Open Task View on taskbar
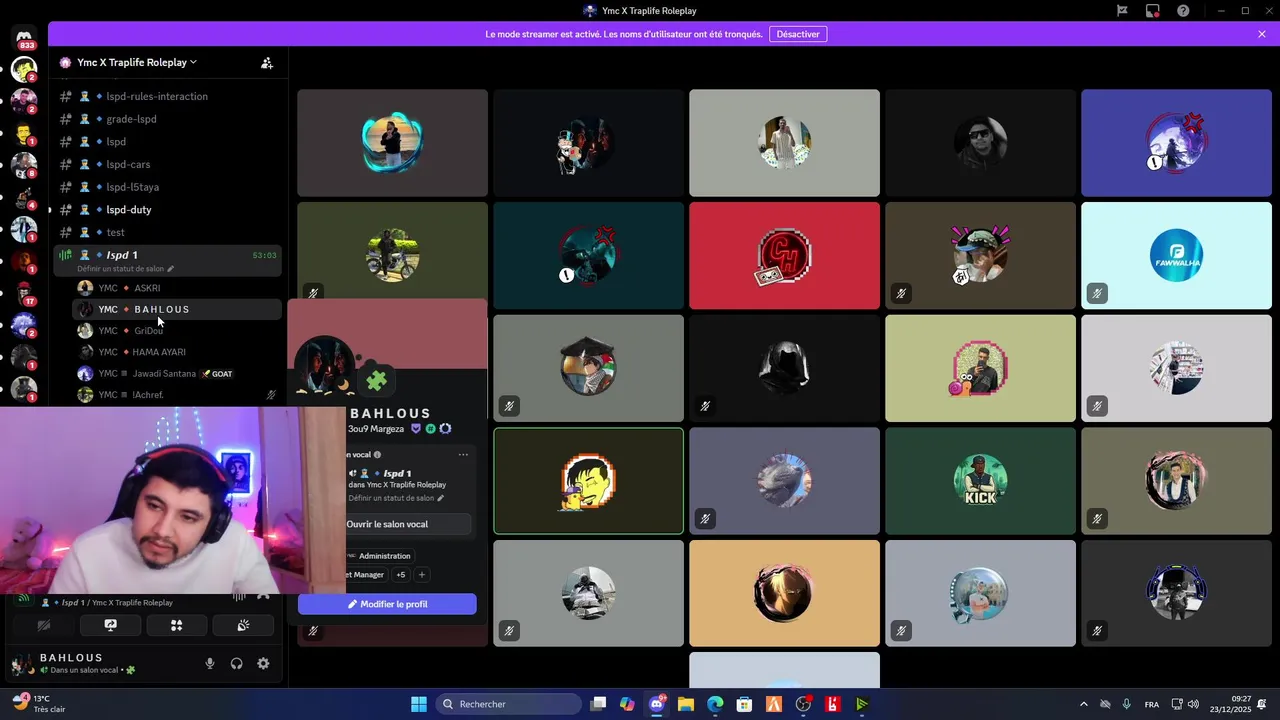This screenshot has width=1280, height=720. [598, 704]
